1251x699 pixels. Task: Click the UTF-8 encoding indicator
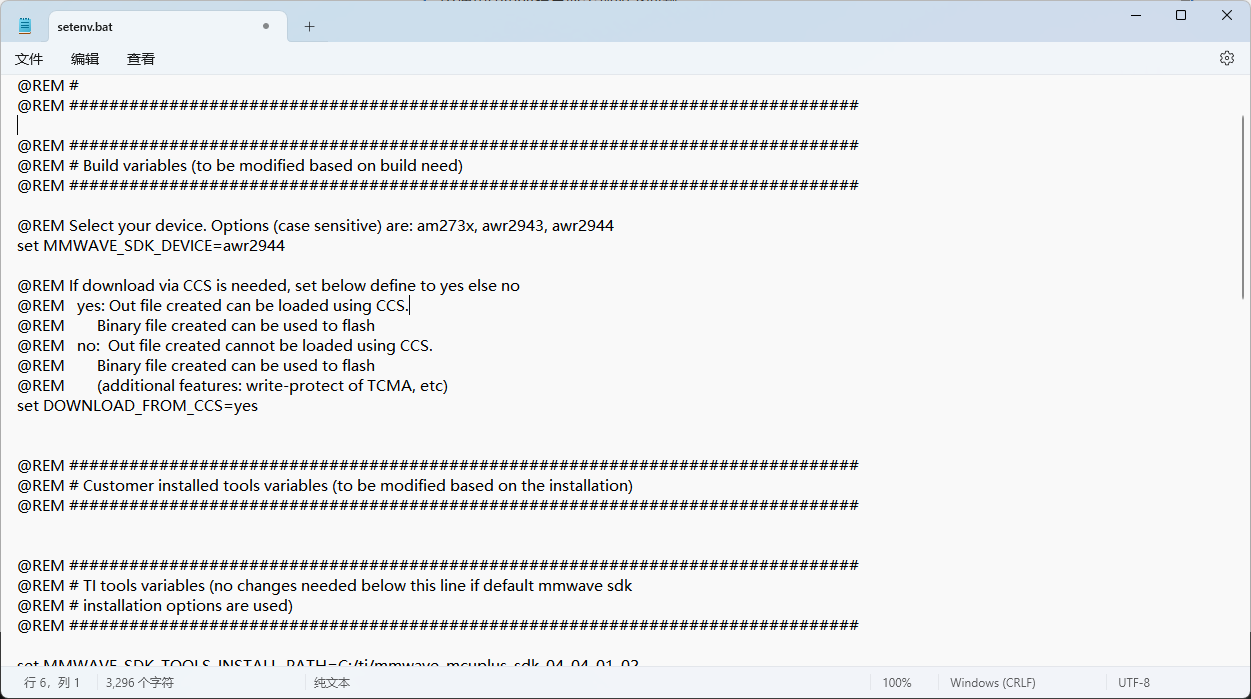pos(1134,682)
